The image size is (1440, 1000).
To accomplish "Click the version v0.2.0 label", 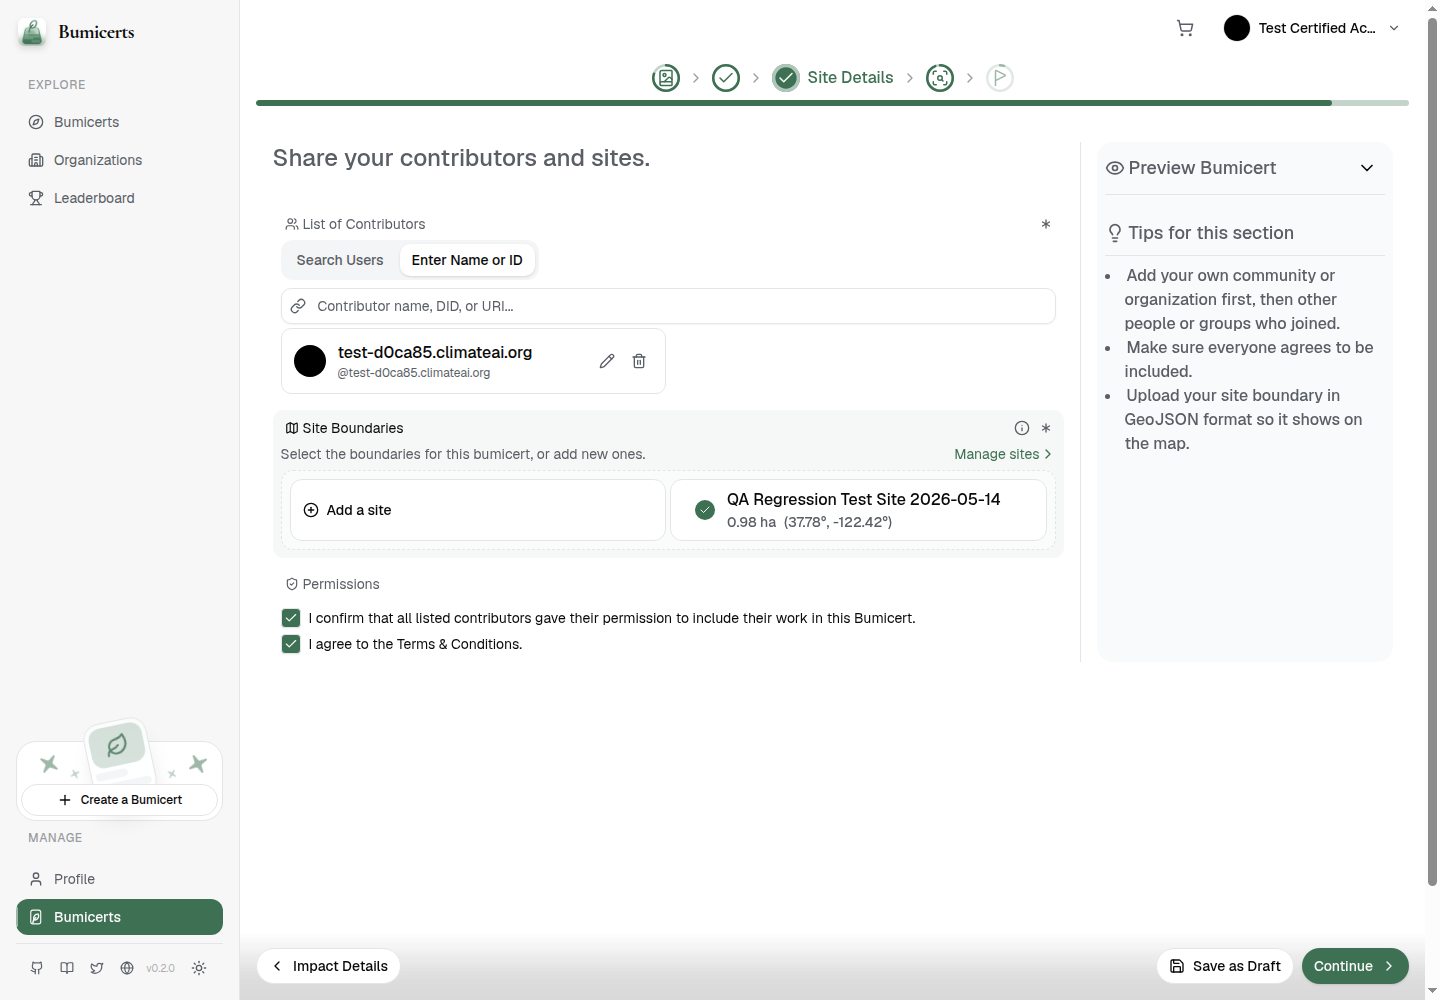I will tap(160, 968).
